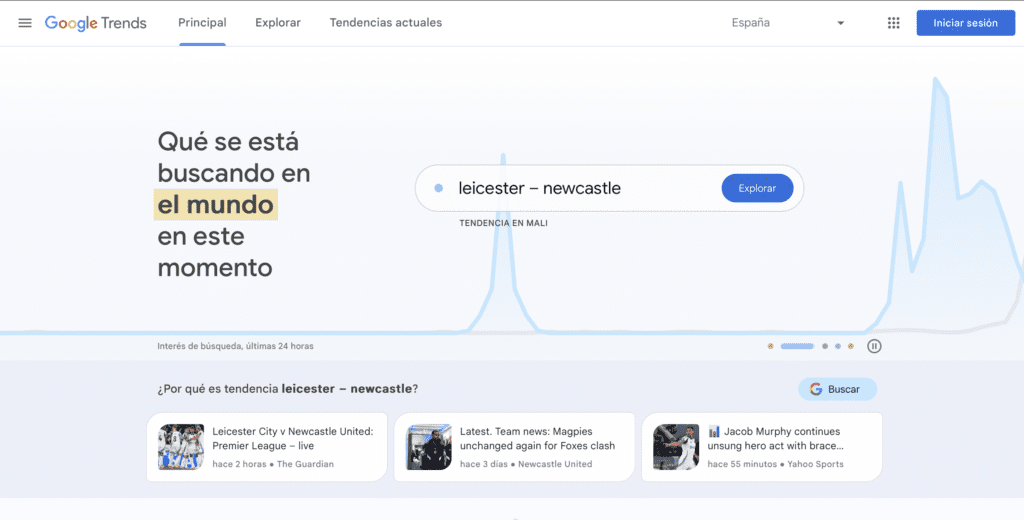1024x520 pixels.
Task: Click 'Interés de búsqueda, últimas 24 horas'
Action: 235,346
